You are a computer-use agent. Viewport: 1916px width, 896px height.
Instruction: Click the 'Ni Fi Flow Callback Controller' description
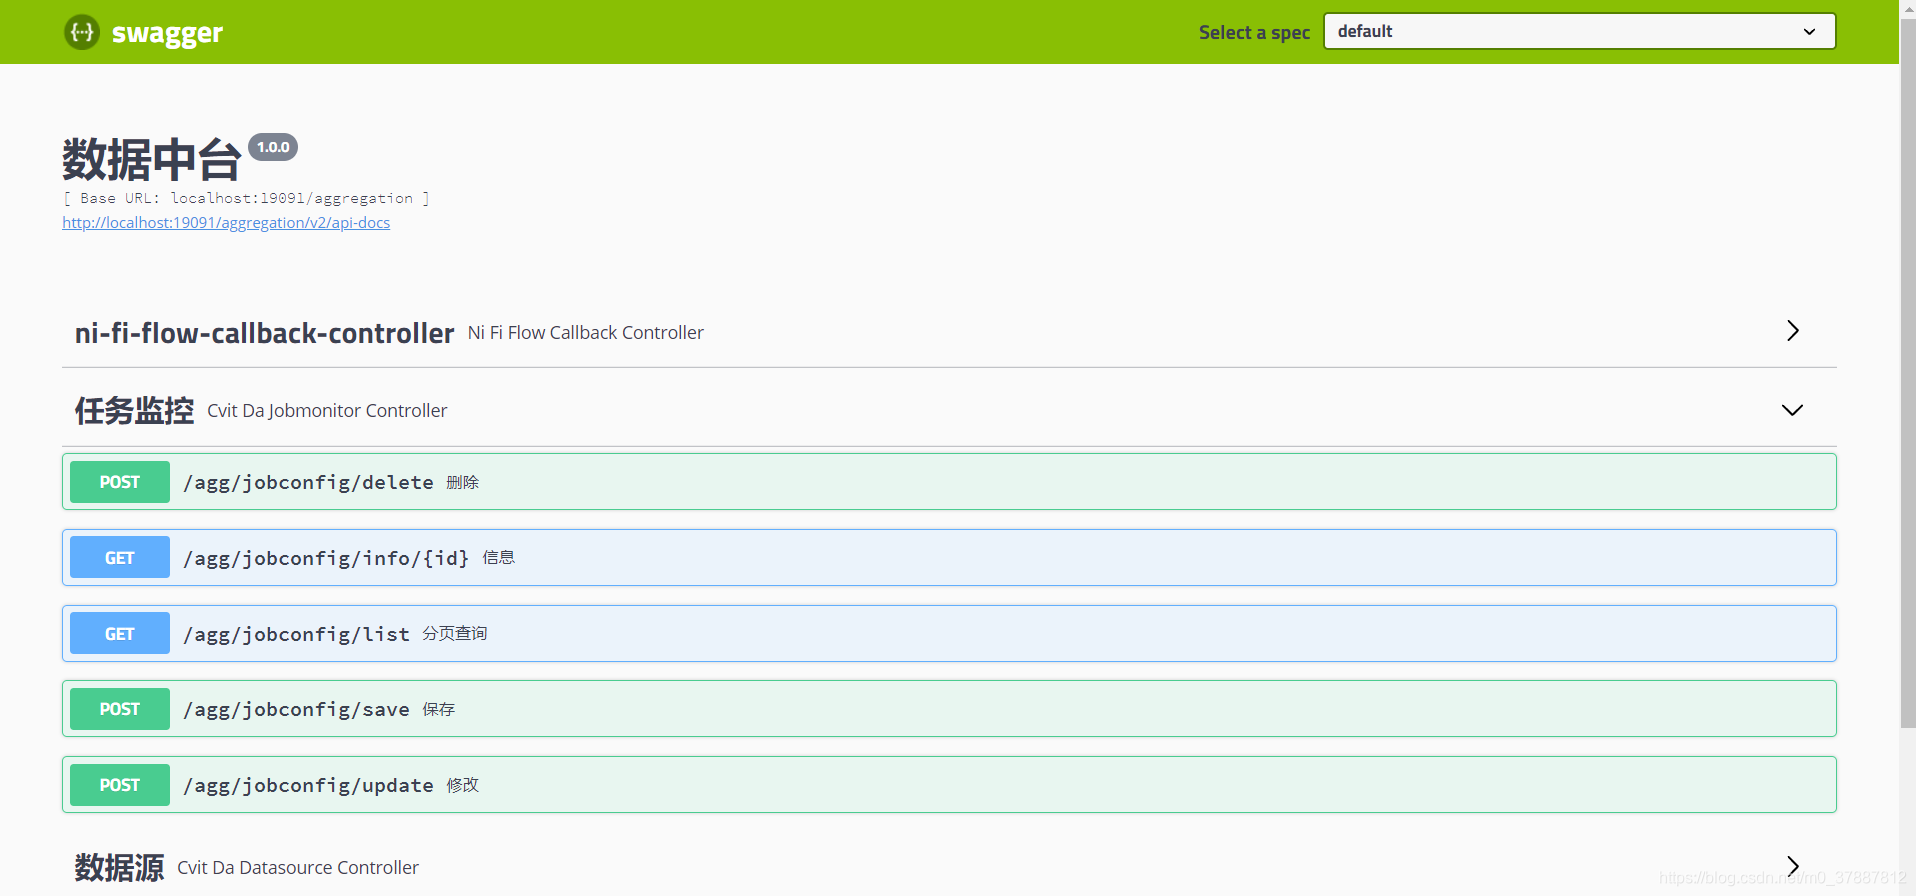(586, 332)
